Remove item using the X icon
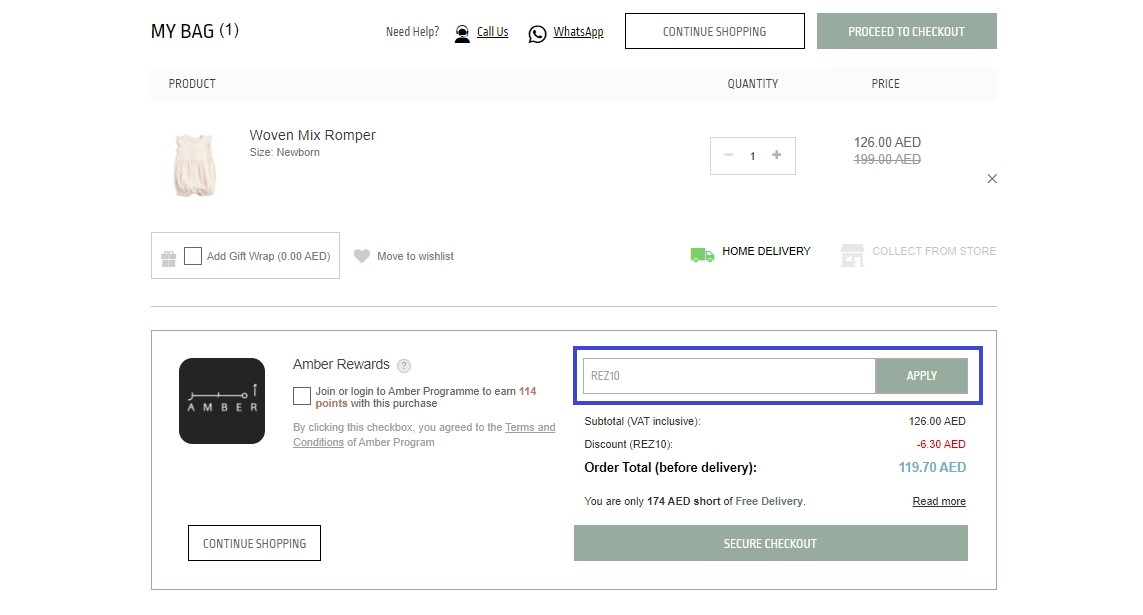This screenshot has height=615, width=1143. tap(992, 179)
